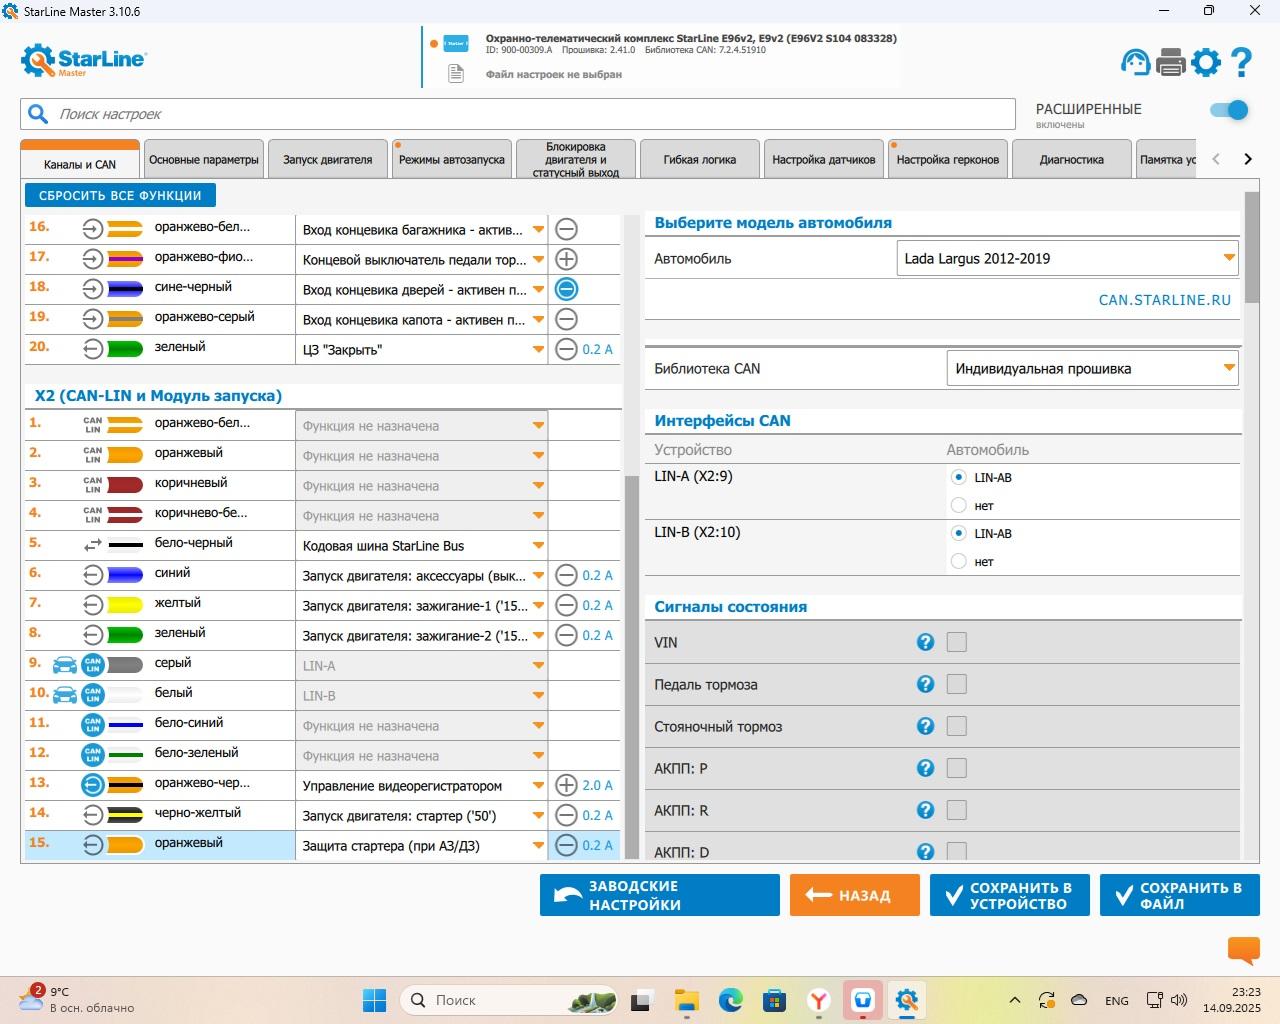Open Microsoft Edge from taskbar
Screen dimensions: 1280x1024
[x=731, y=1000]
